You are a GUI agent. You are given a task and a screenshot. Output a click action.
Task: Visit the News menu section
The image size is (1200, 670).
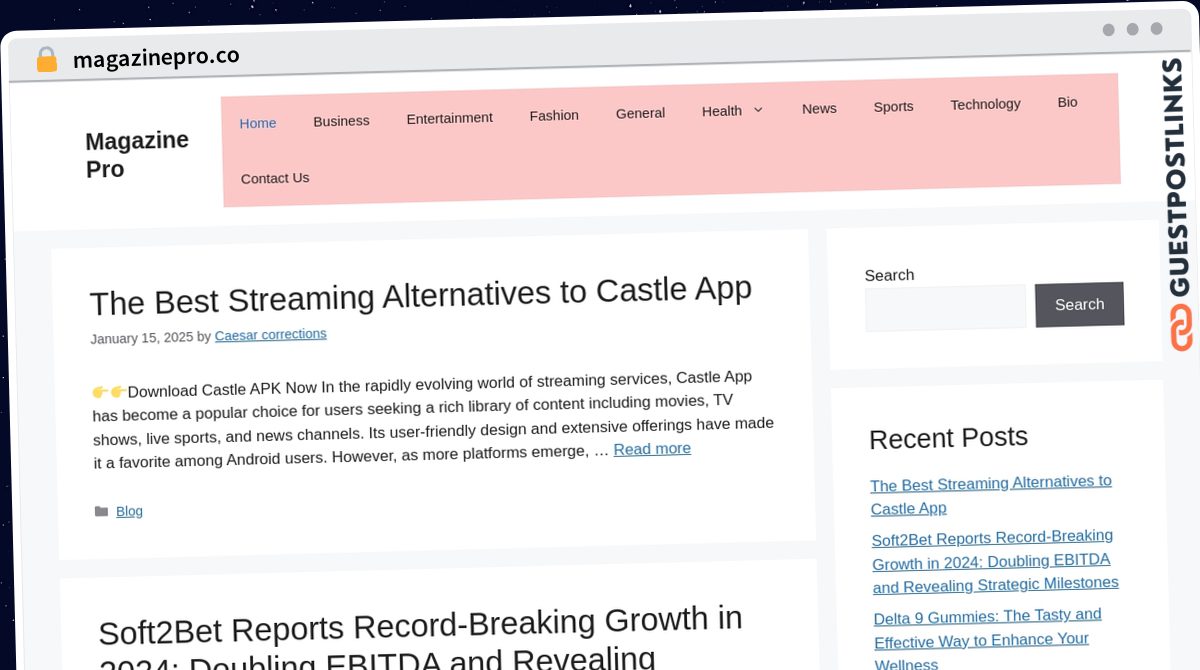(819, 108)
